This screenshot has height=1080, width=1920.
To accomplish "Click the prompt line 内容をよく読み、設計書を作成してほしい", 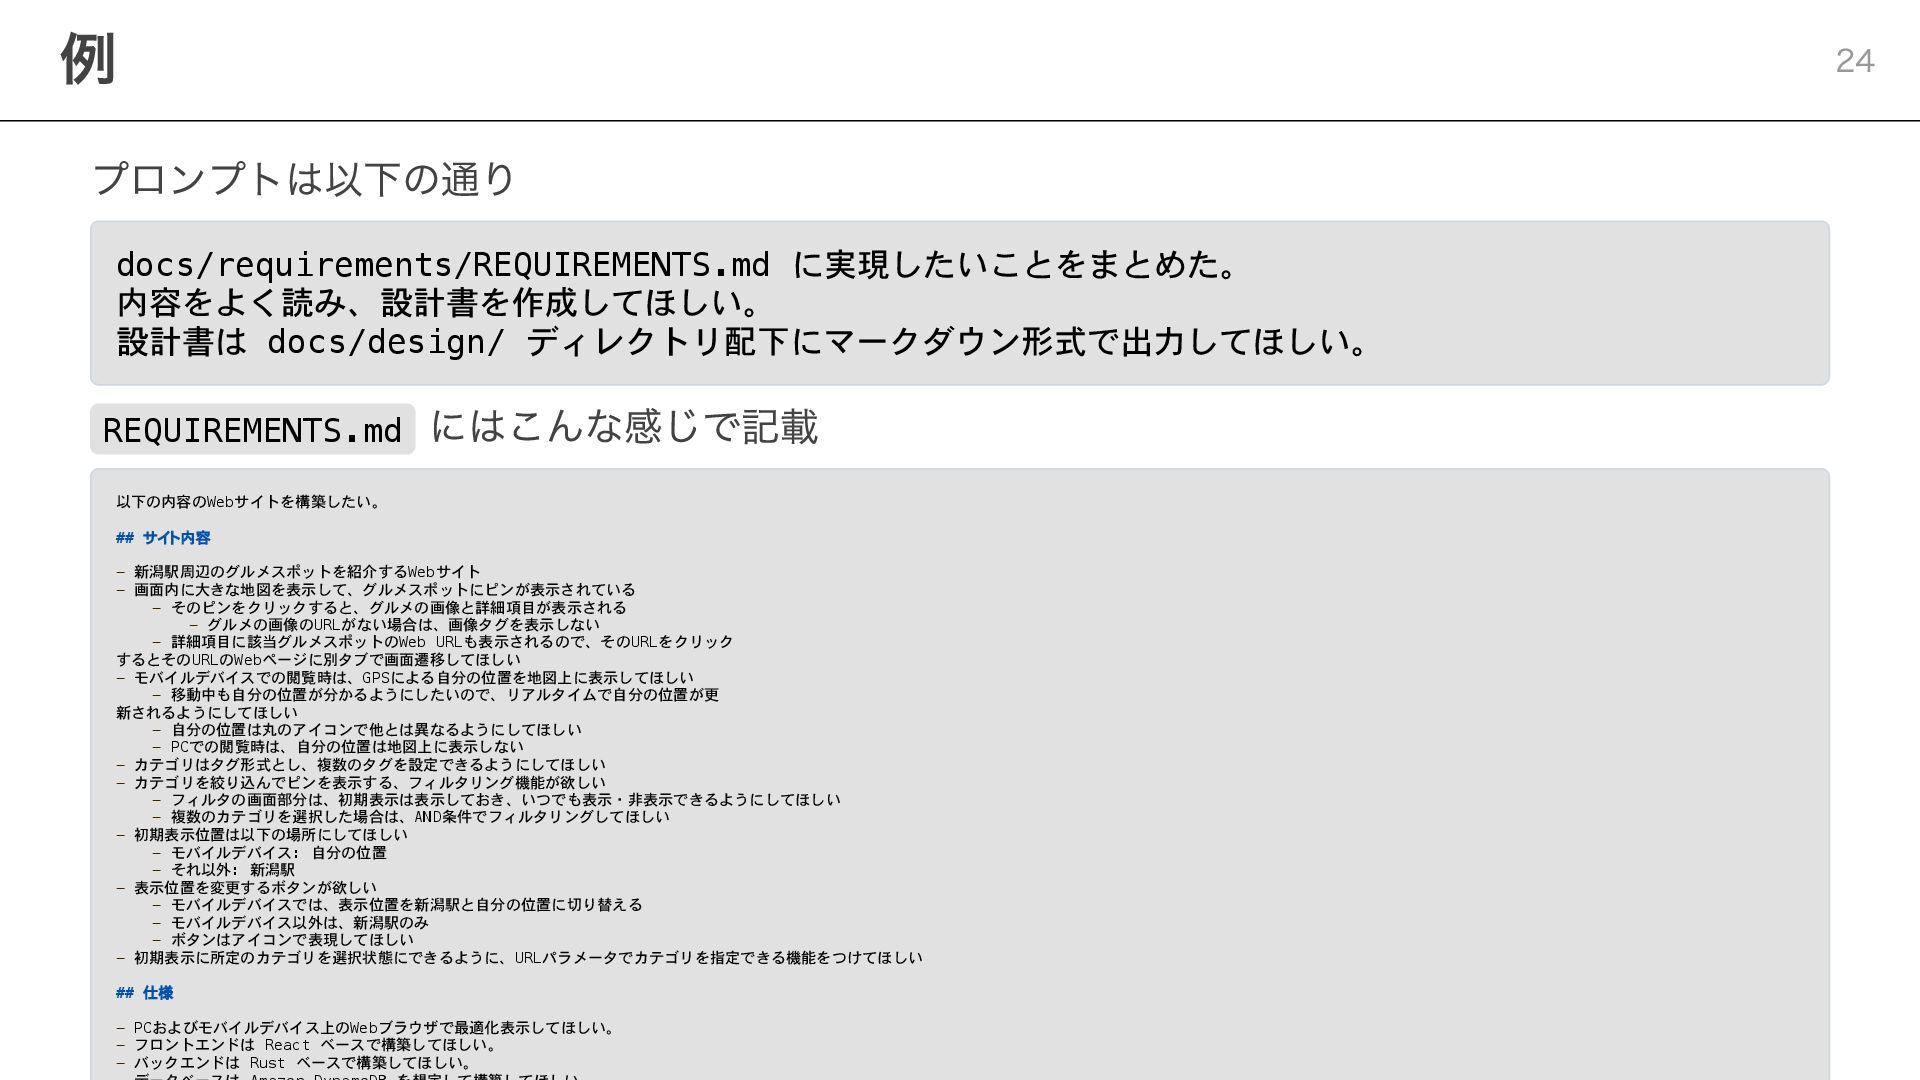I will 443,303.
